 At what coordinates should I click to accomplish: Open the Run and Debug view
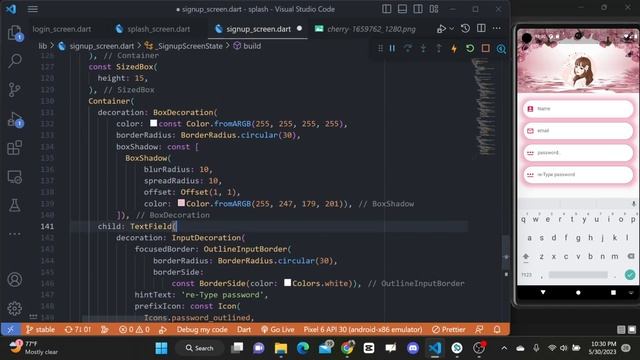pyautogui.click(x=15, y=119)
